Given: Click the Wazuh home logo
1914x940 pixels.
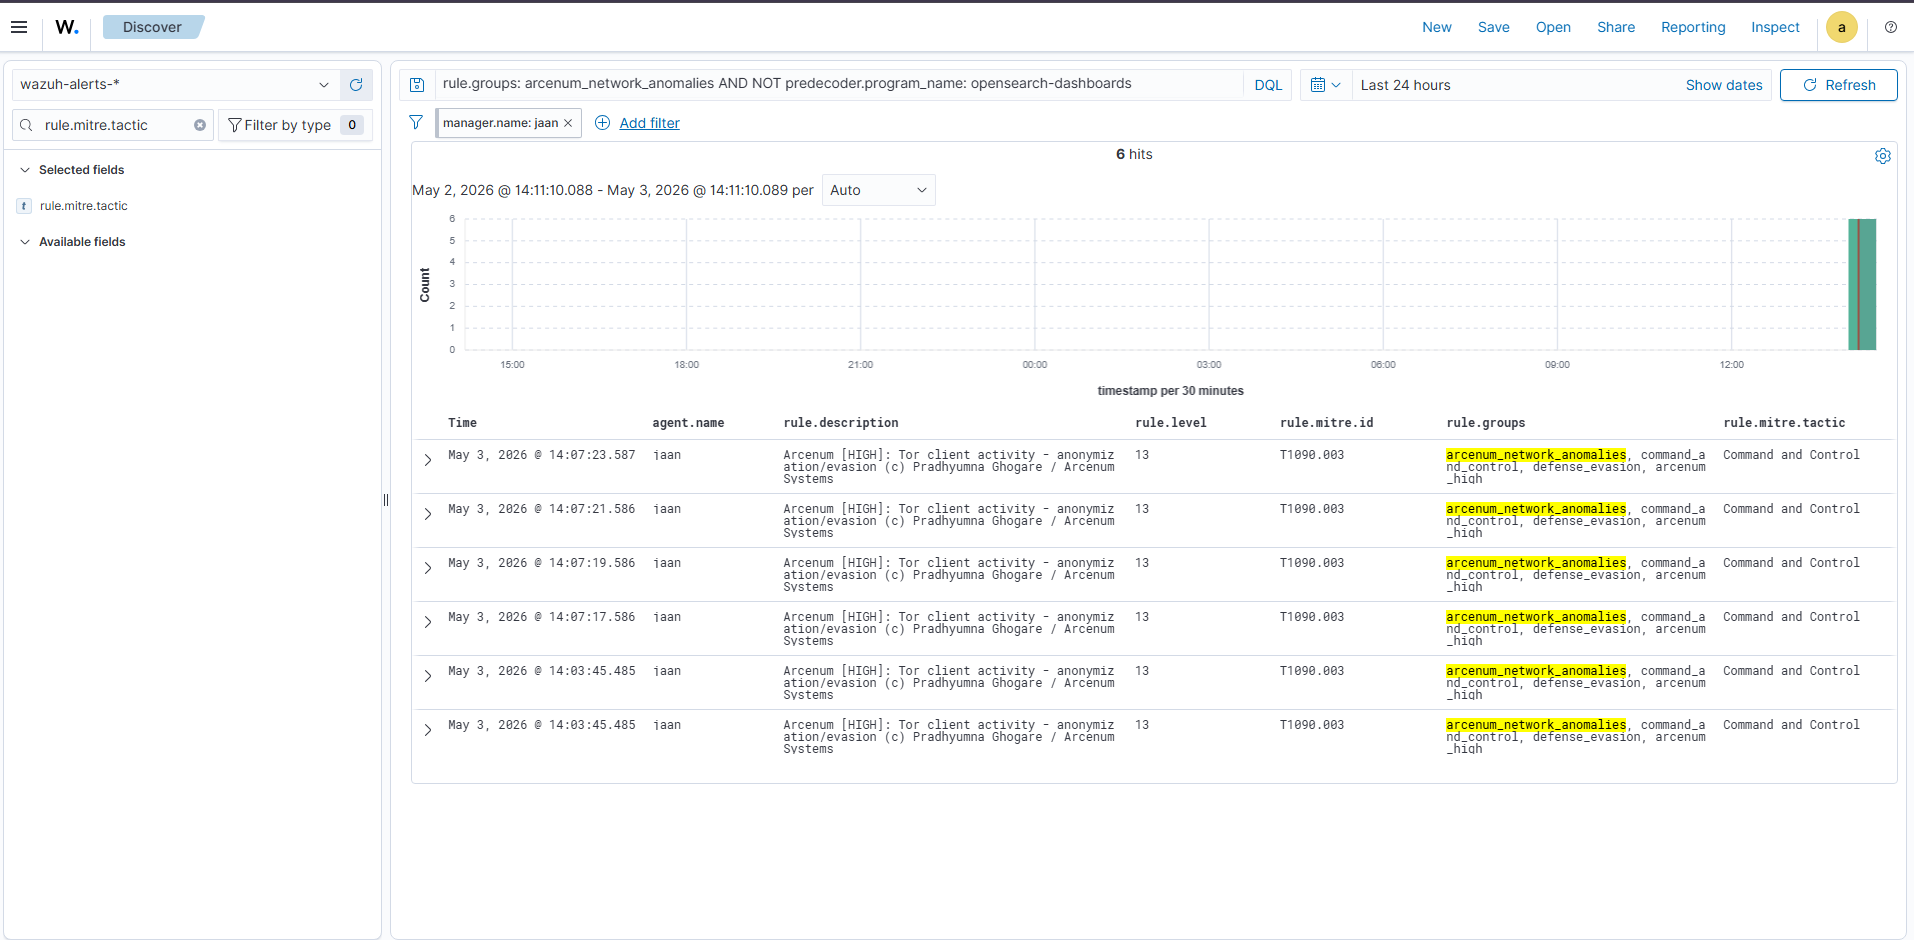Looking at the screenshot, I should [67, 27].
